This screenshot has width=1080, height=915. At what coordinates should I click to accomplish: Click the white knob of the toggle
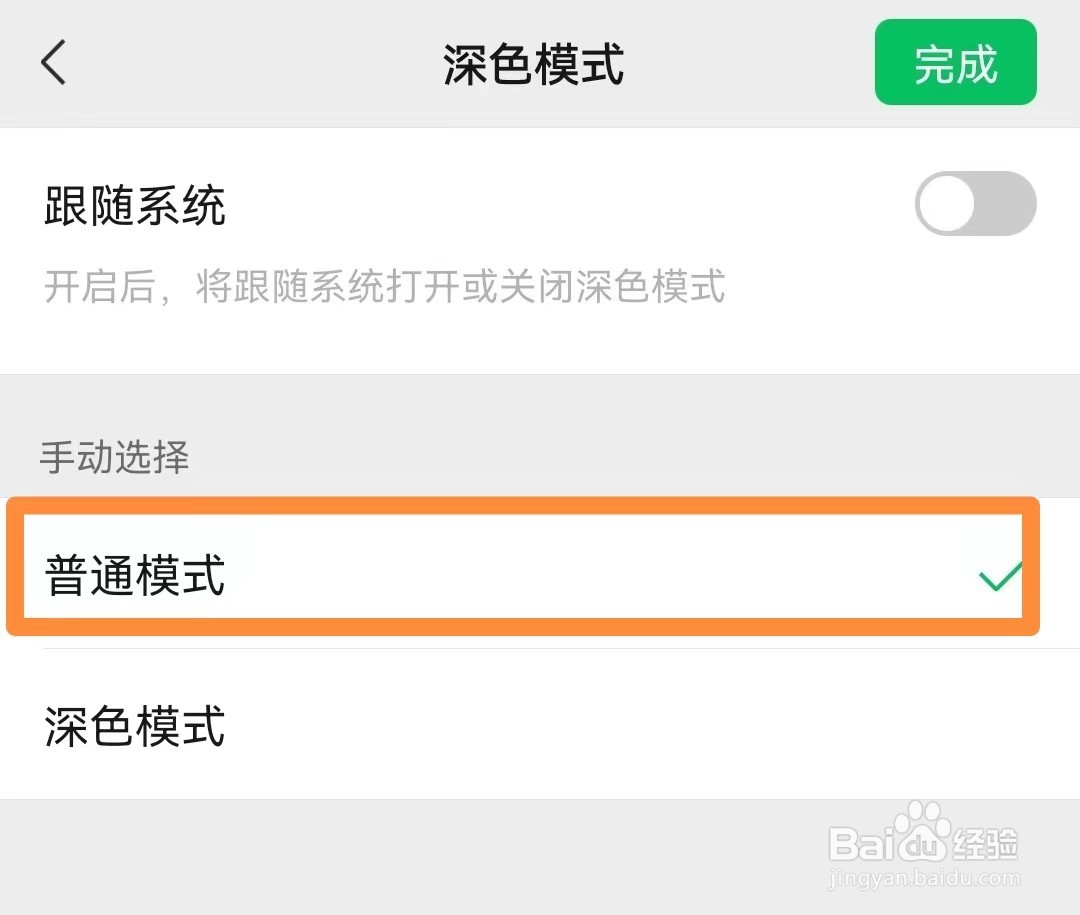(946, 204)
